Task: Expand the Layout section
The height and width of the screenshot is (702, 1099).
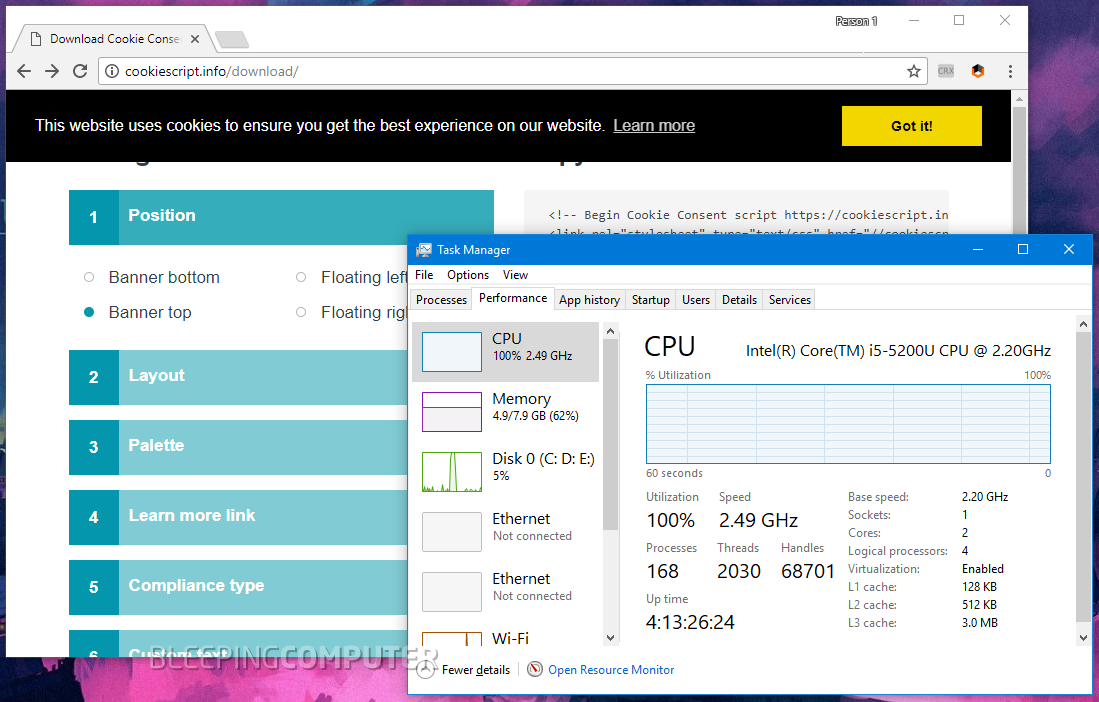Action: click(x=238, y=377)
